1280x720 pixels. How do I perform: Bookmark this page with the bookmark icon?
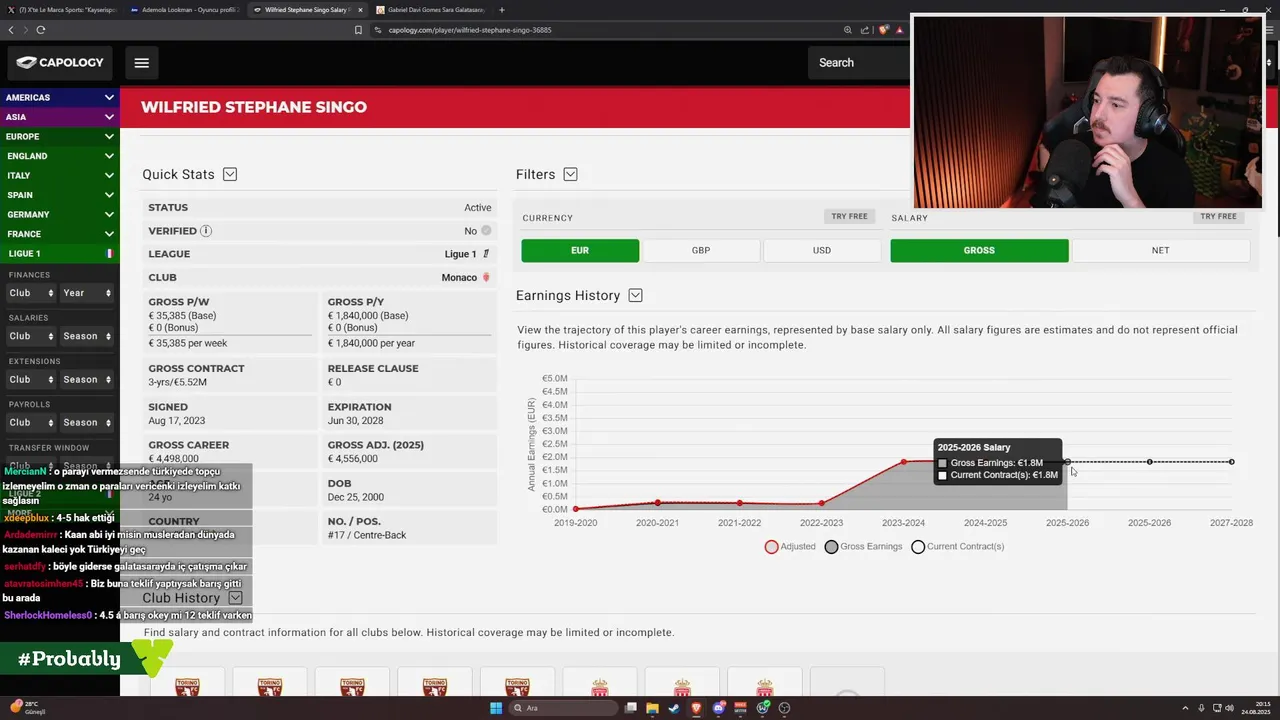pos(358,30)
